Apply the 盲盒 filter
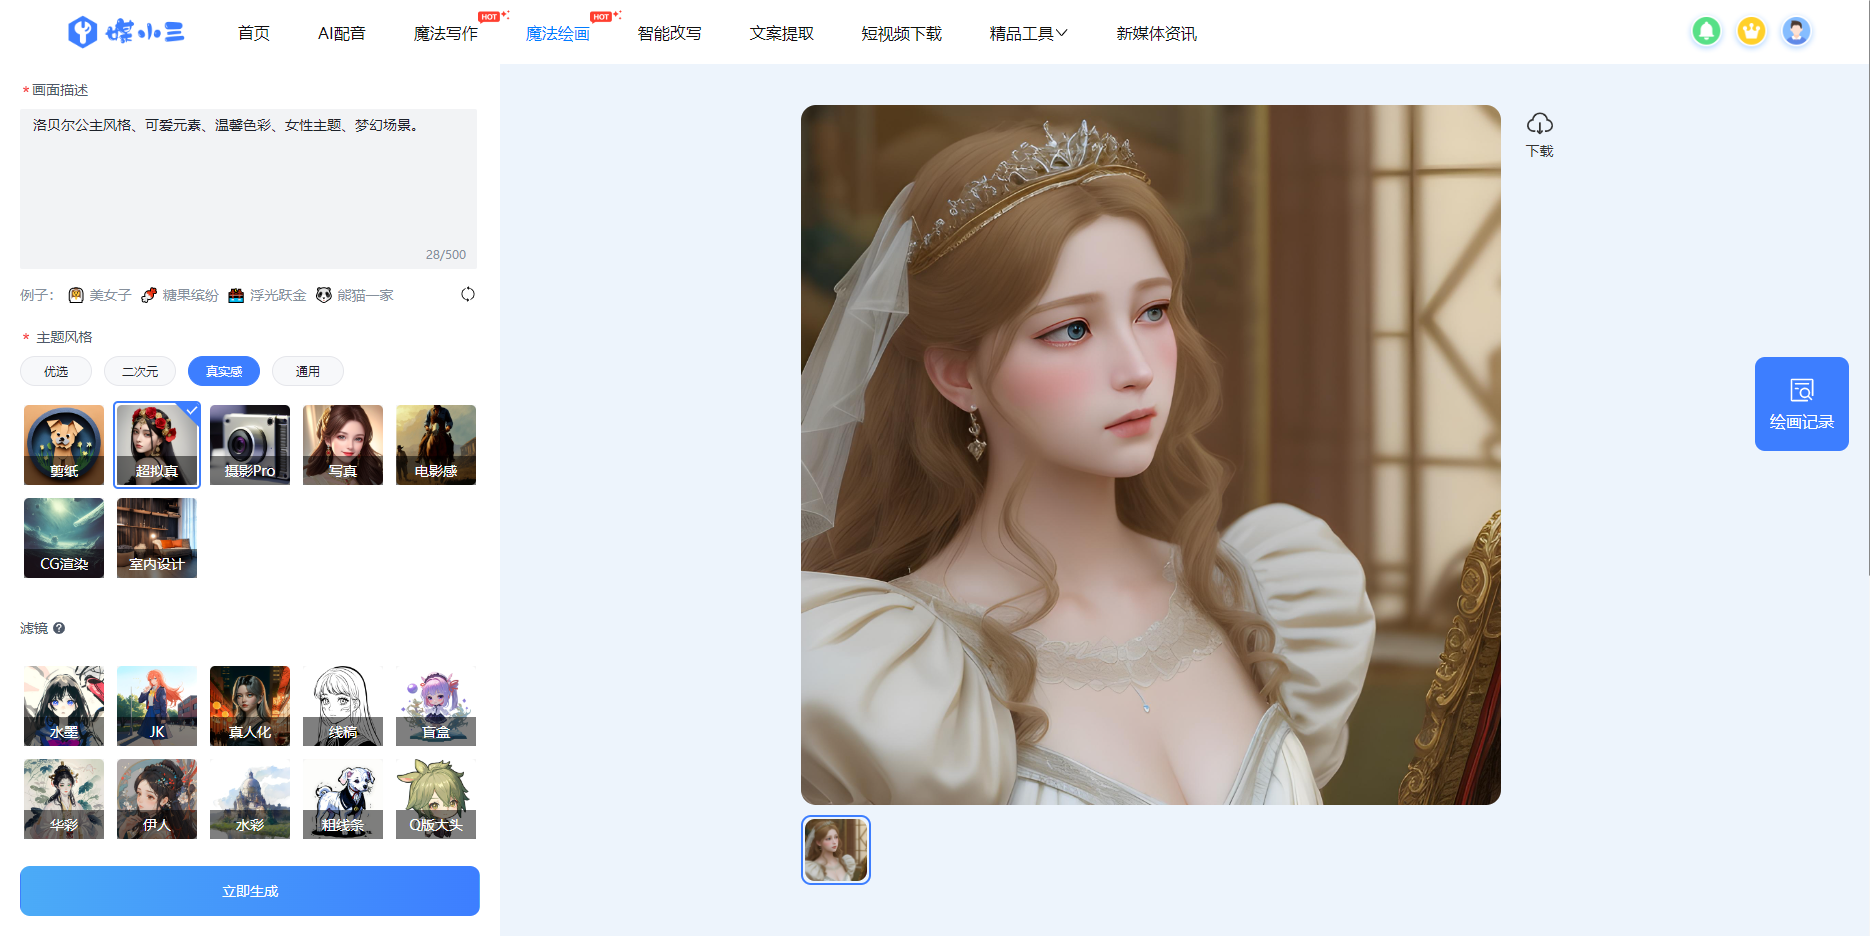This screenshot has height=936, width=1870. [436, 706]
